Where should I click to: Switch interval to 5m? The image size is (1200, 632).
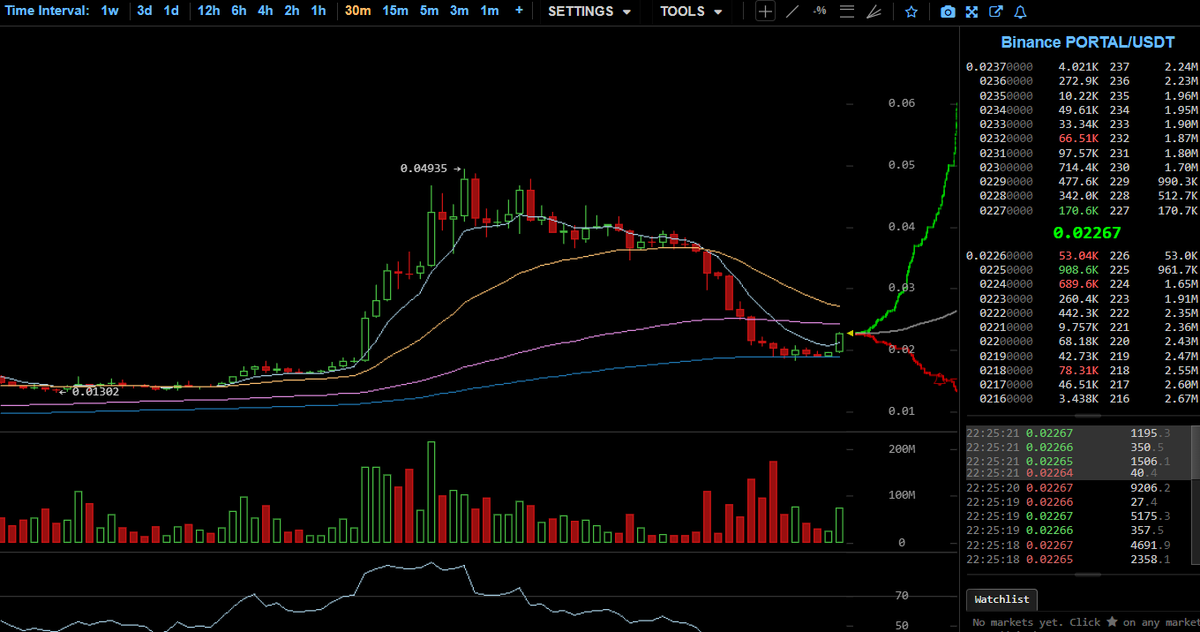429,11
